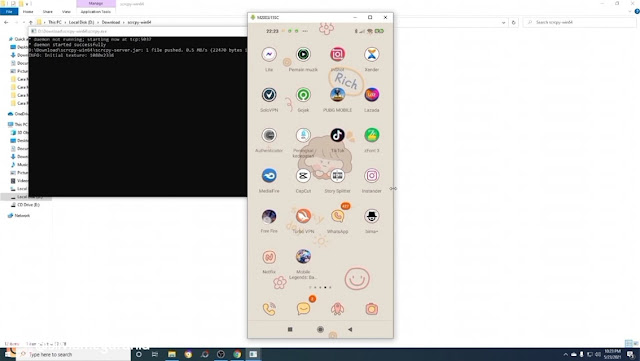Open the Story Splitter app
This screenshot has height=361, width=640.
tap(337, 176)
